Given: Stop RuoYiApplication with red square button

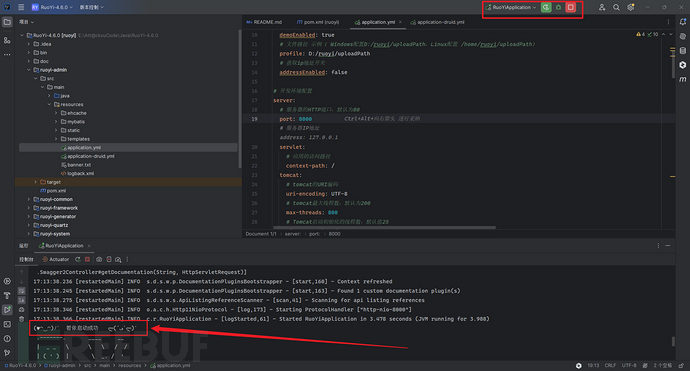Looking at the screenshot, I should 570,7.
